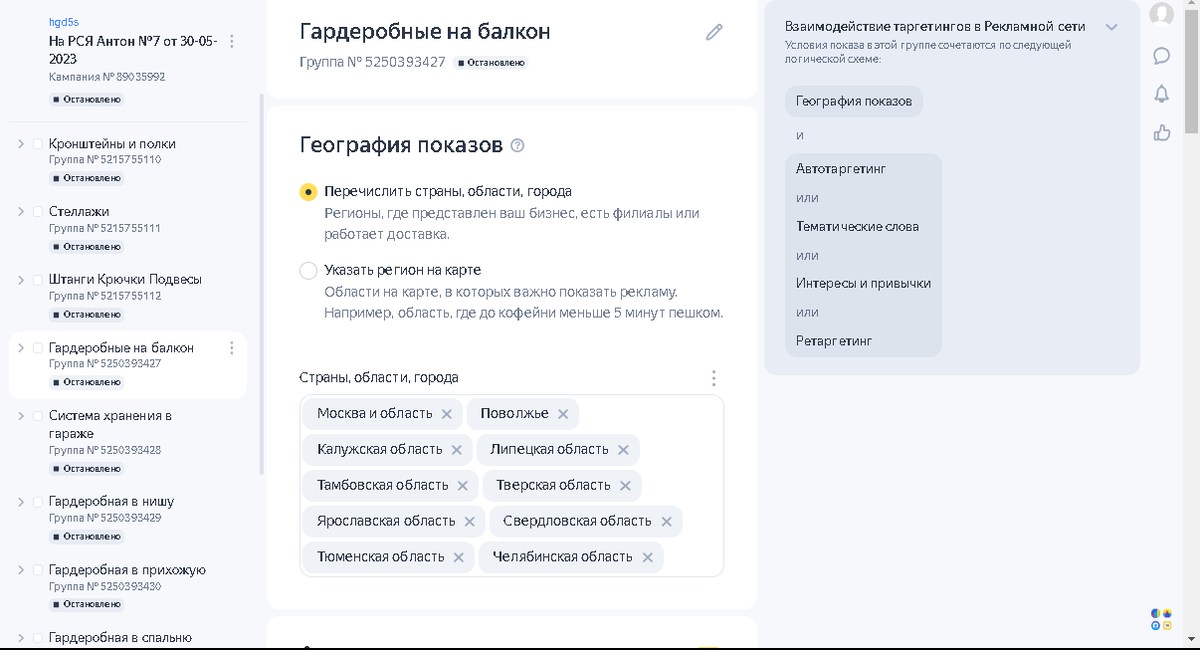Open three-dot menu of Гардеробные на балкон group
Viewport: 1200px width, 650px height.
[x=231, y=348]
